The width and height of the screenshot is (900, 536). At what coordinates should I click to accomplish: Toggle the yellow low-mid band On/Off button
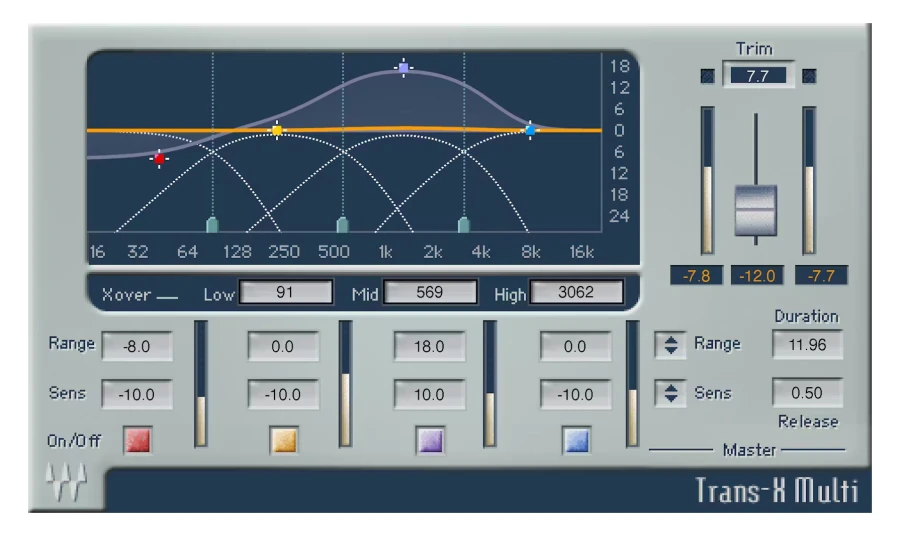[x=284, y=441]
